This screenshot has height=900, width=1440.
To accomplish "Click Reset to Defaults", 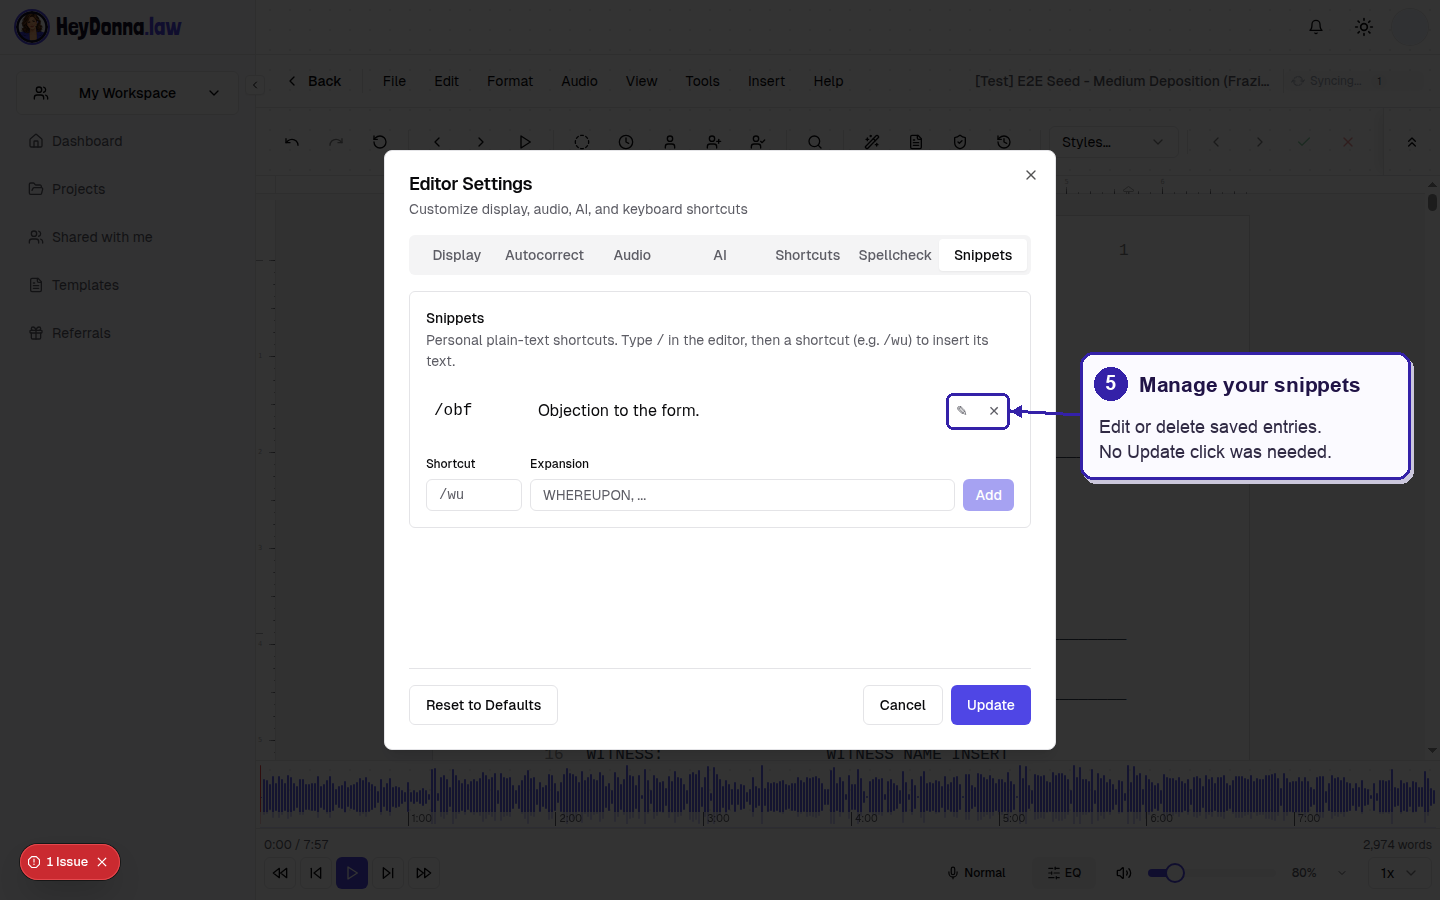I will [483, 705].
